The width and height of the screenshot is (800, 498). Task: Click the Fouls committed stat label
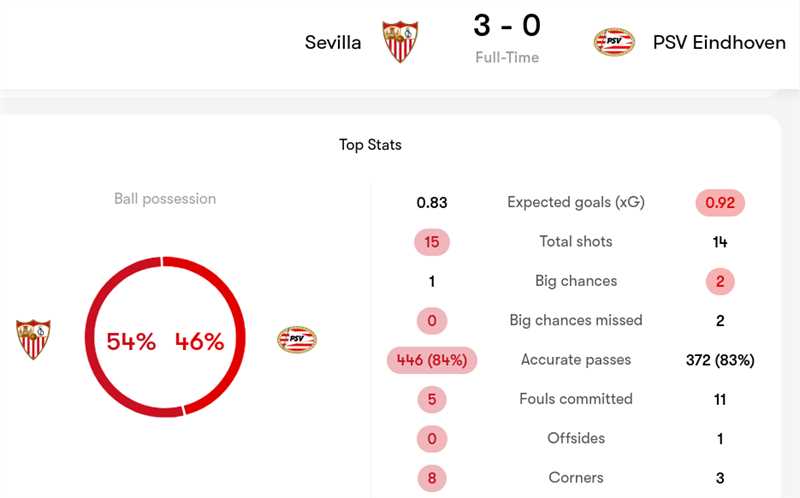pyautogui.click(x=575, y=399)
